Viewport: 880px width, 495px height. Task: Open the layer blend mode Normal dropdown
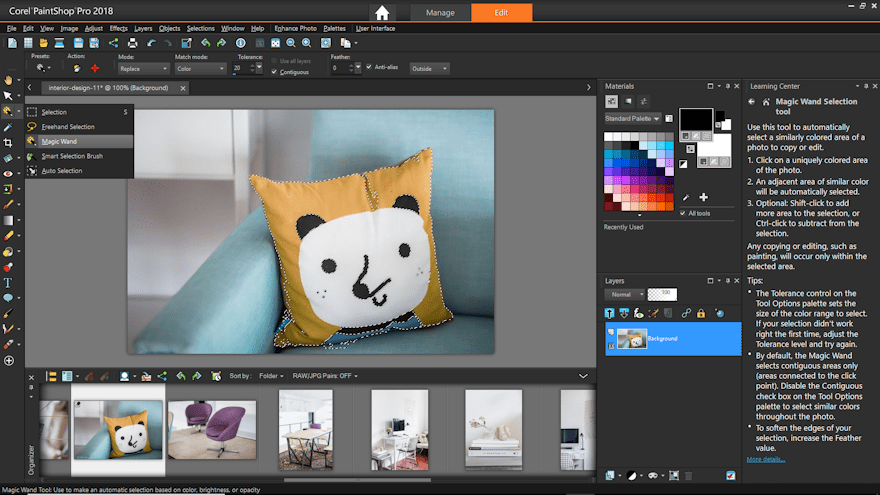[x=622, y=295]
